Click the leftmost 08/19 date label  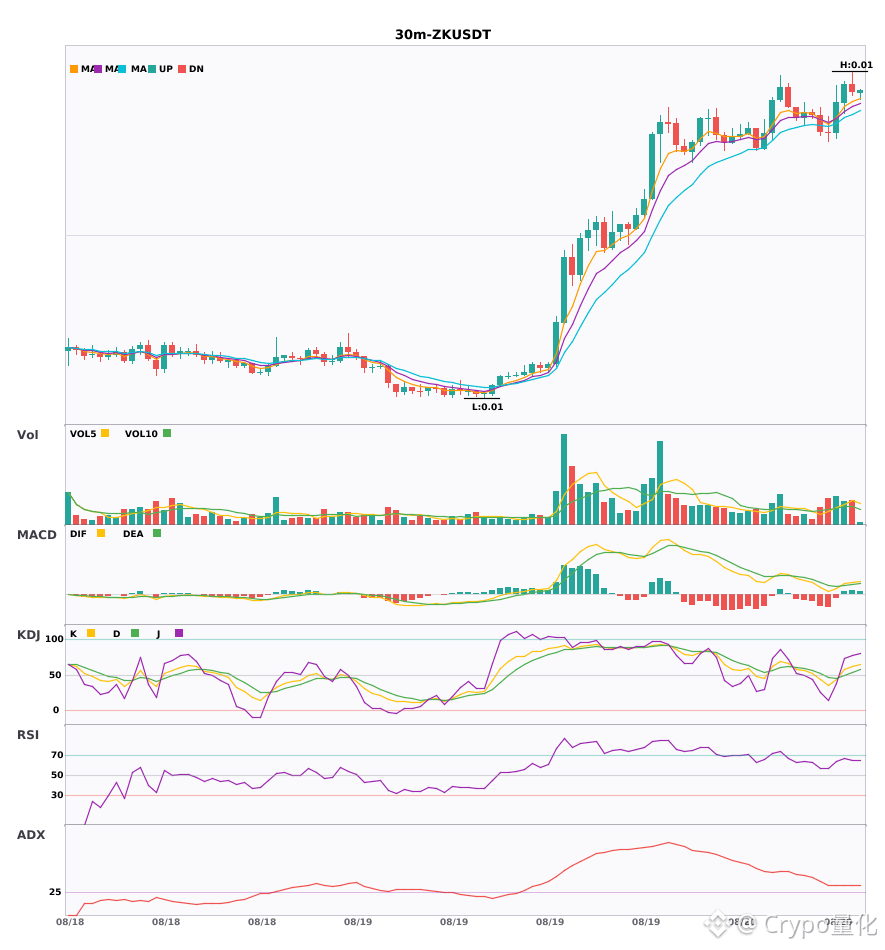358,922
